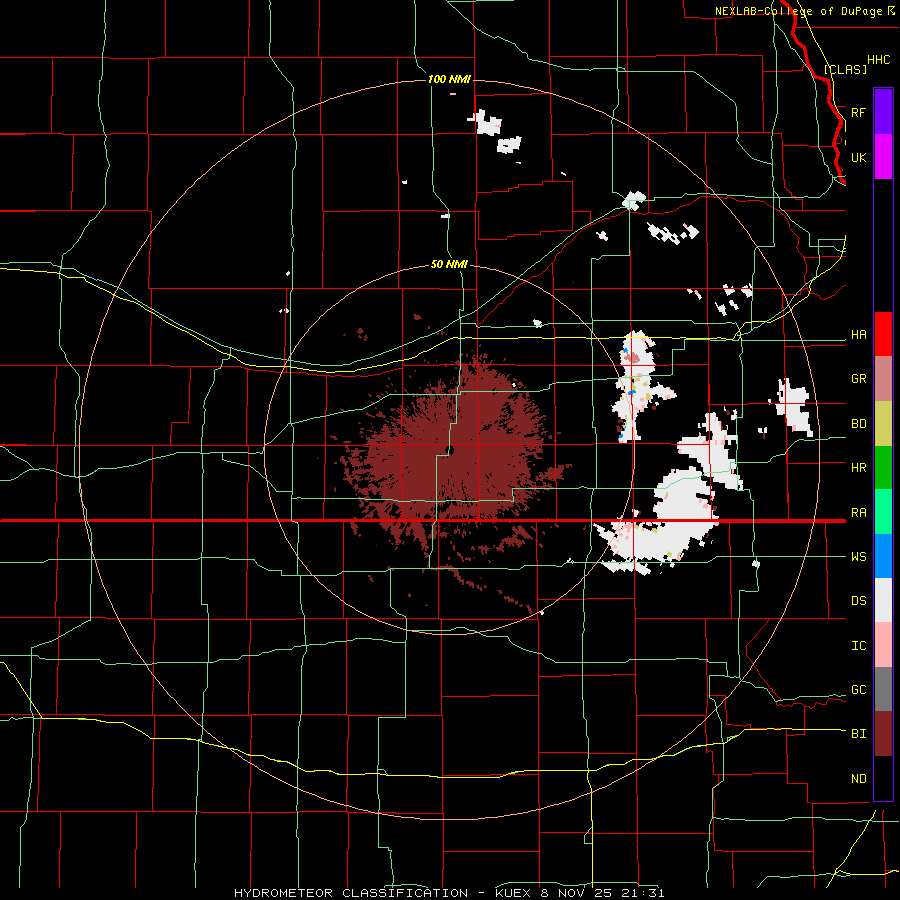Click the UK legend label

point(858,157)
